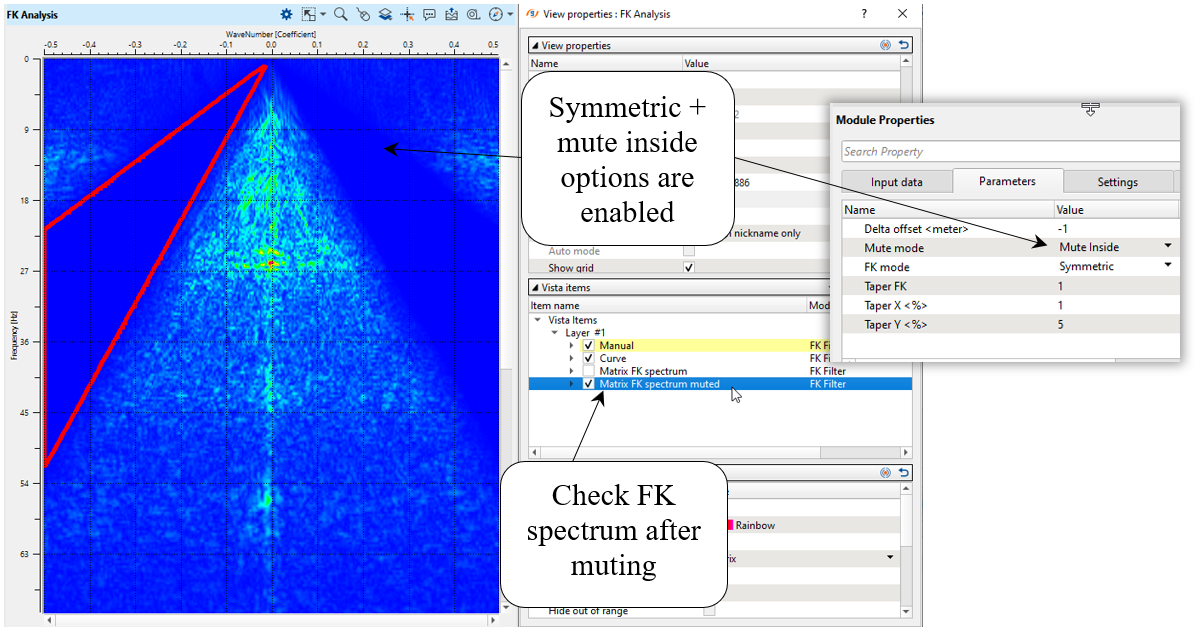Click the compass navigation icon

(x=495, y=14)
